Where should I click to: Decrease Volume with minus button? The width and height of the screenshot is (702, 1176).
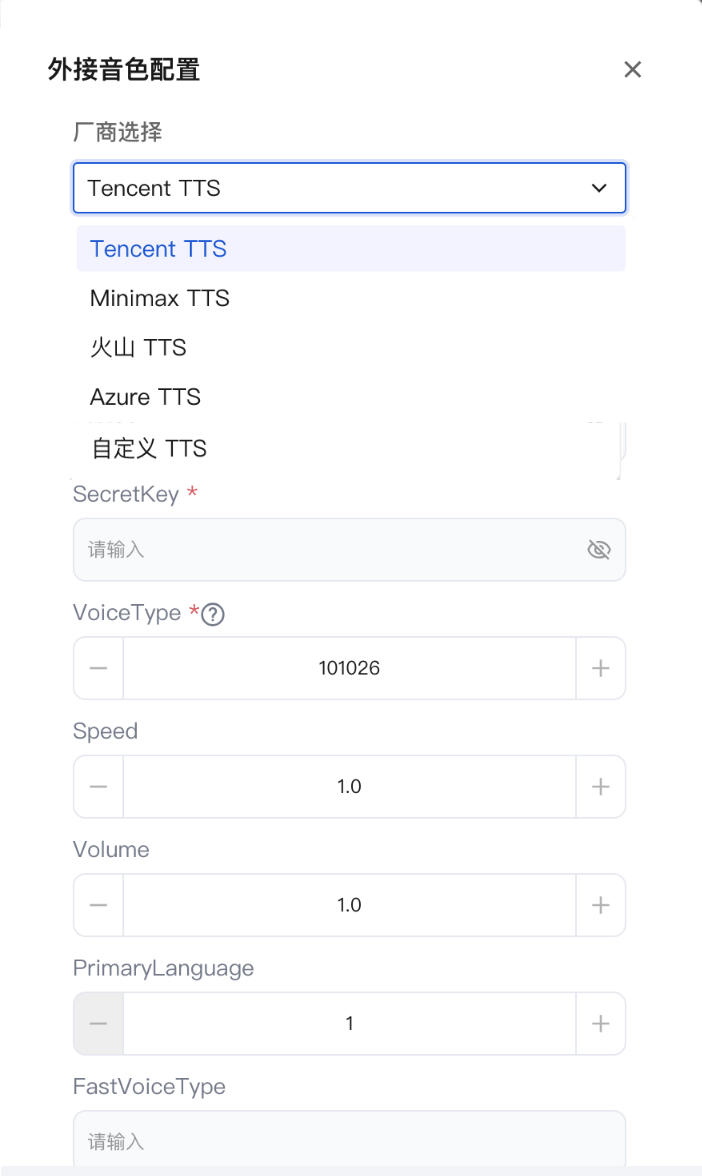(98, 905)
